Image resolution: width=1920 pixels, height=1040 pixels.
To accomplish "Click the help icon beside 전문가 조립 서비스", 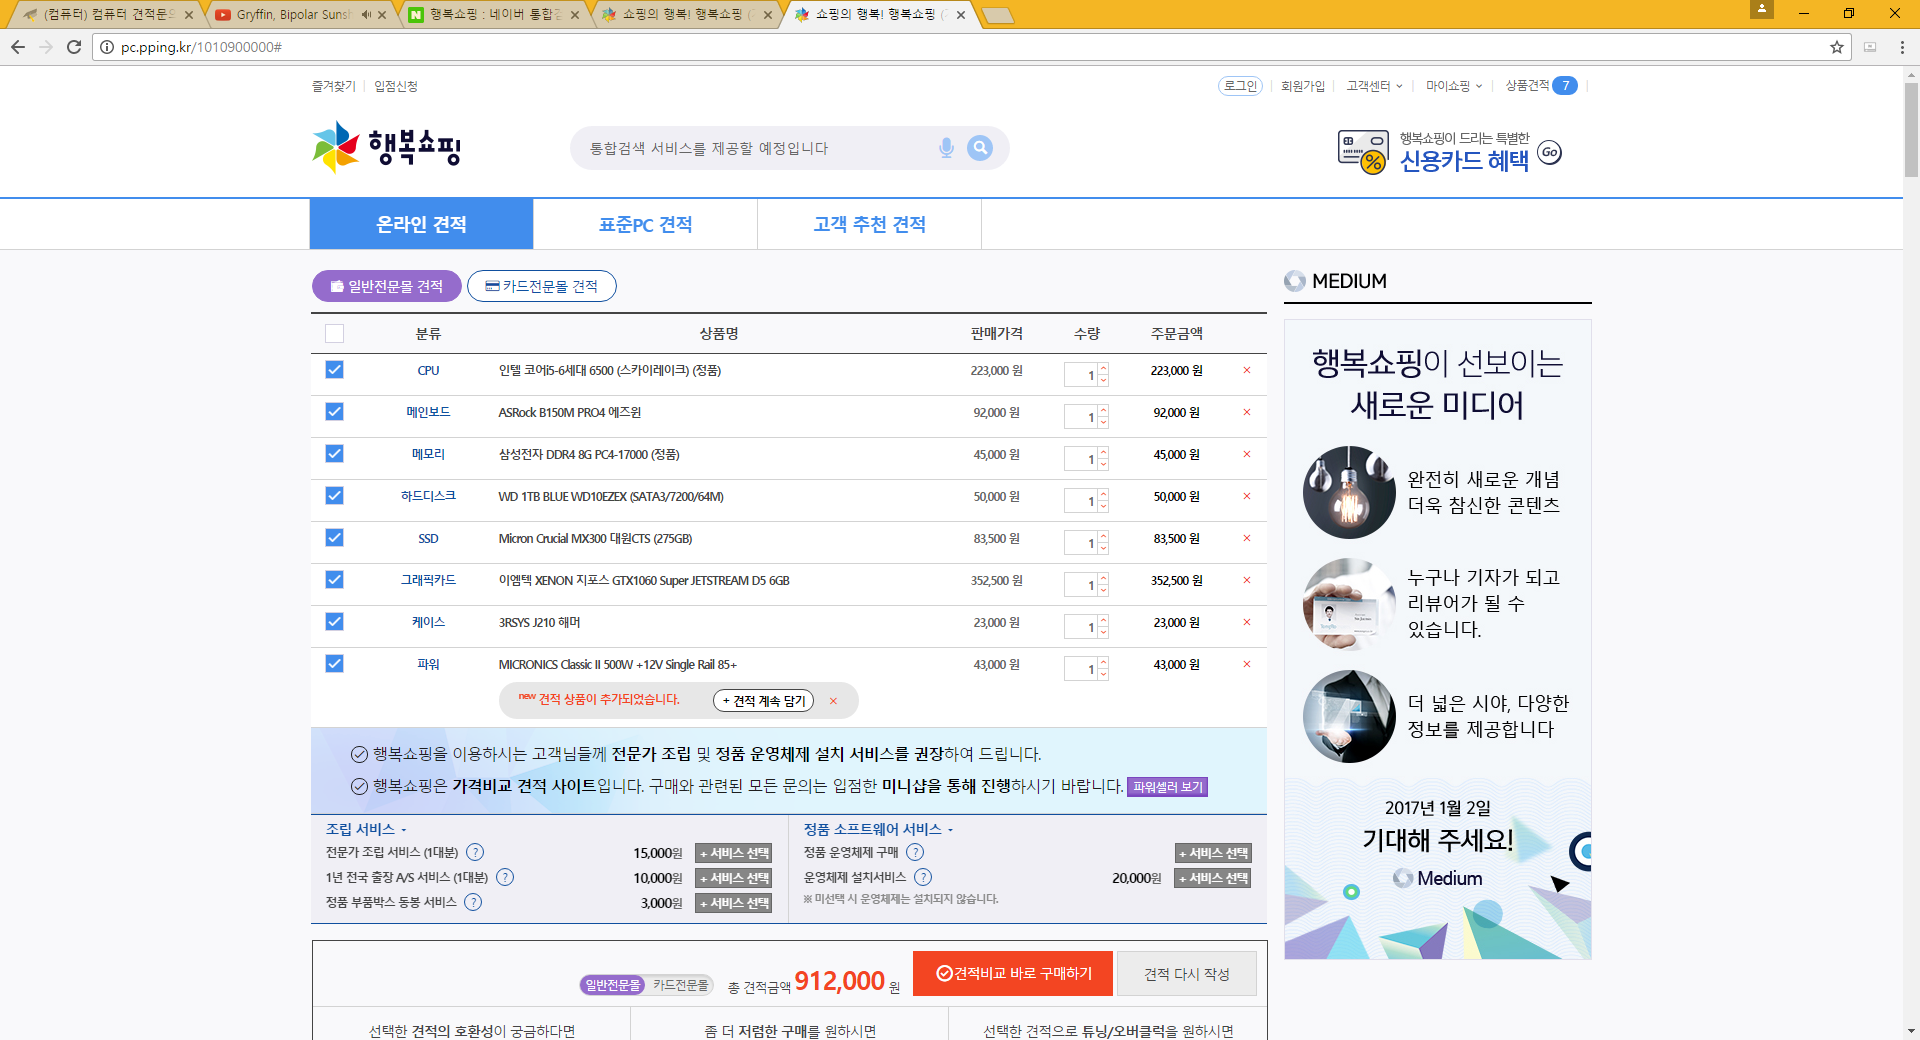I will click(x=475, y=853).
